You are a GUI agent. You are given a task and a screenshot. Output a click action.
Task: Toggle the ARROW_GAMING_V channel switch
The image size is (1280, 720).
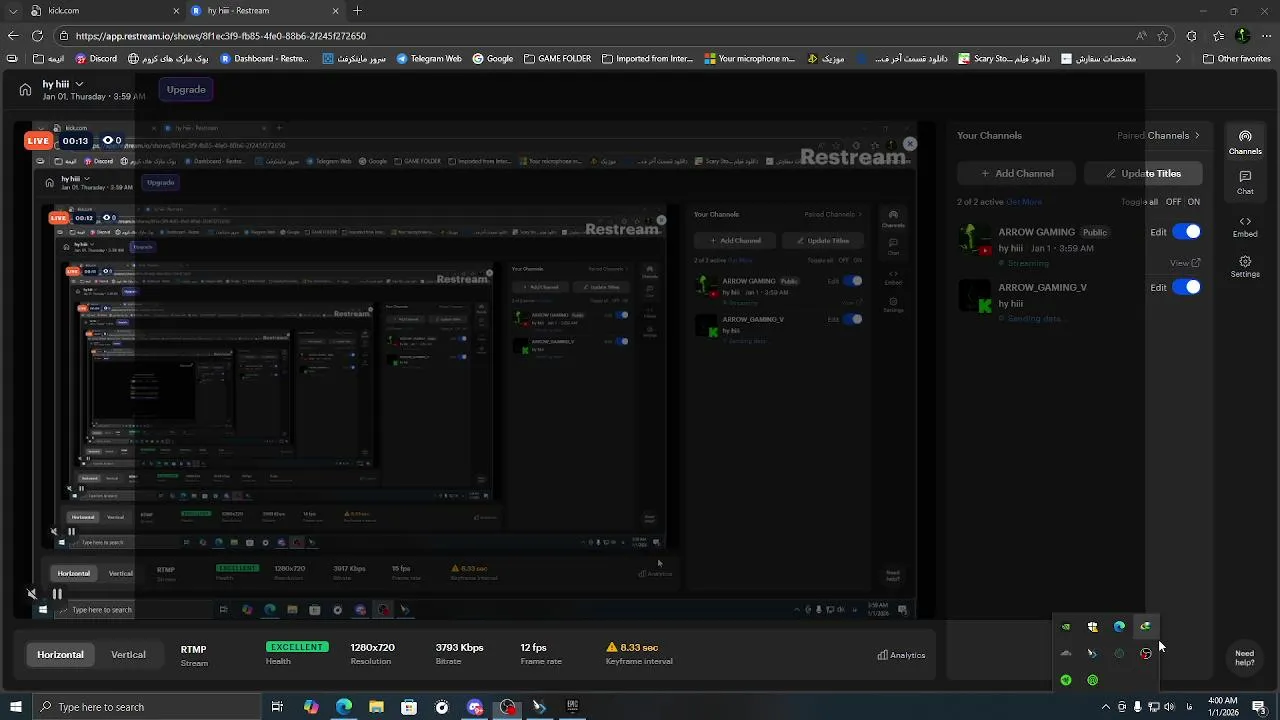tap(1186, 287)
